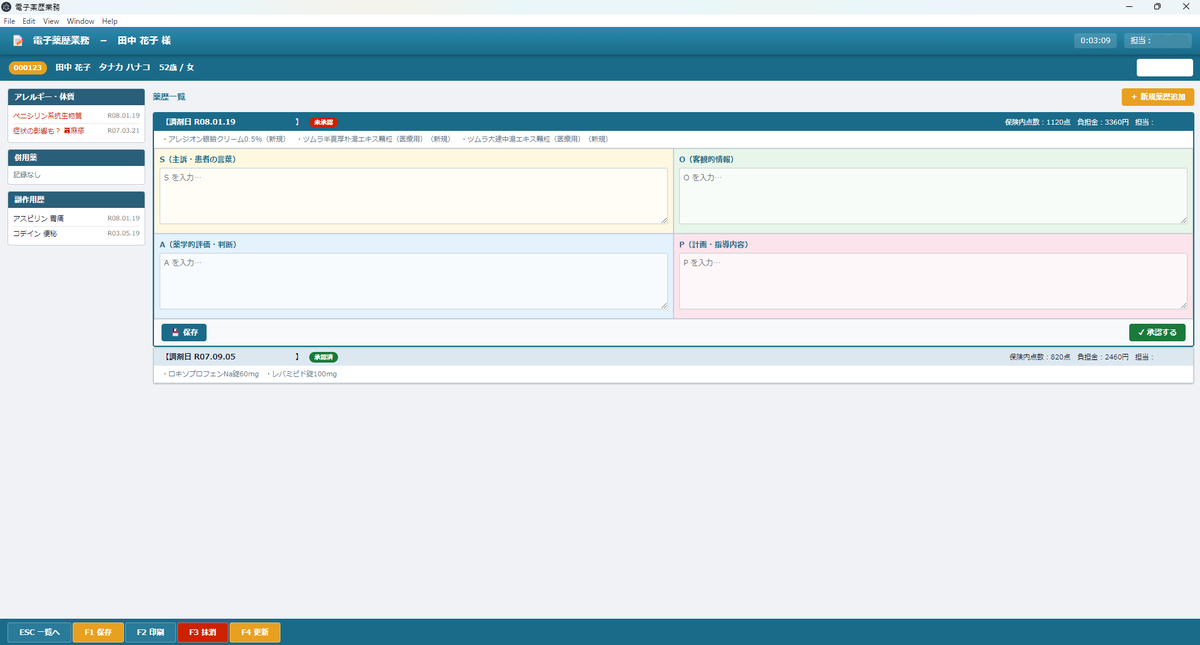Screen dimensions: 1200x645
Task: Click the patient name 田中 花子 in info bar
Action: [x=73, y=67]
